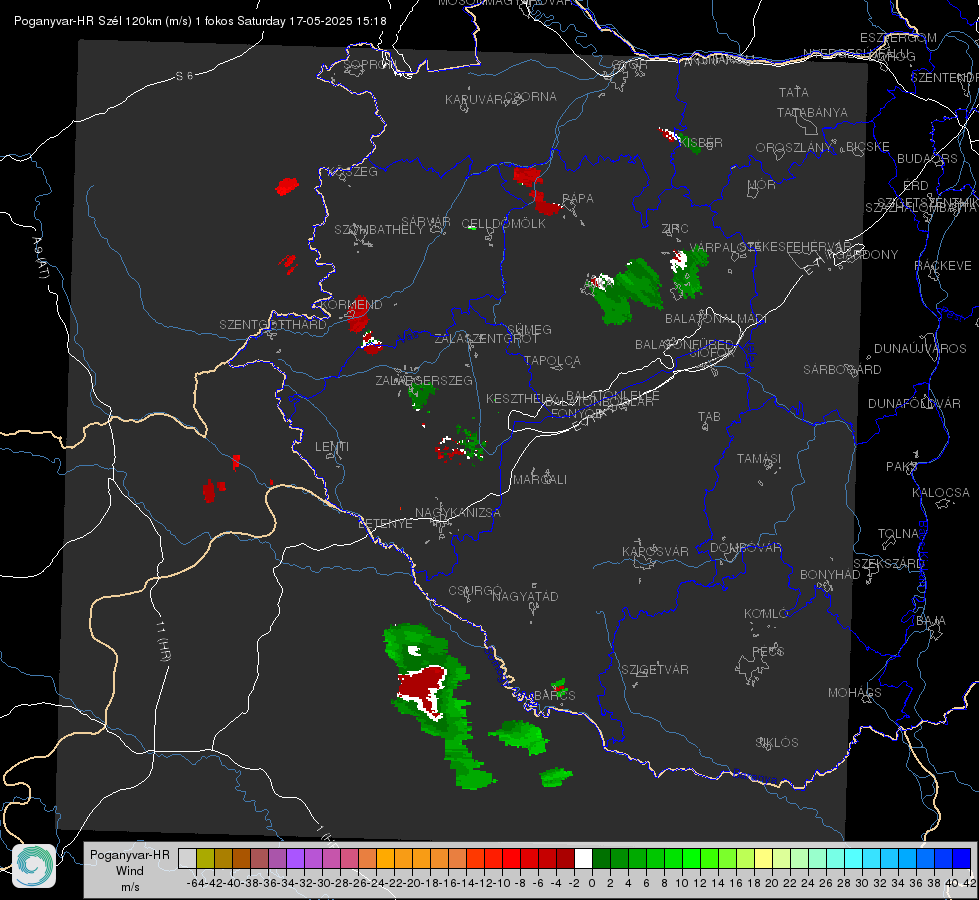979x900 pixels.
Task: Select the grey first swatch of the wind scale
Action: [187, 858]
